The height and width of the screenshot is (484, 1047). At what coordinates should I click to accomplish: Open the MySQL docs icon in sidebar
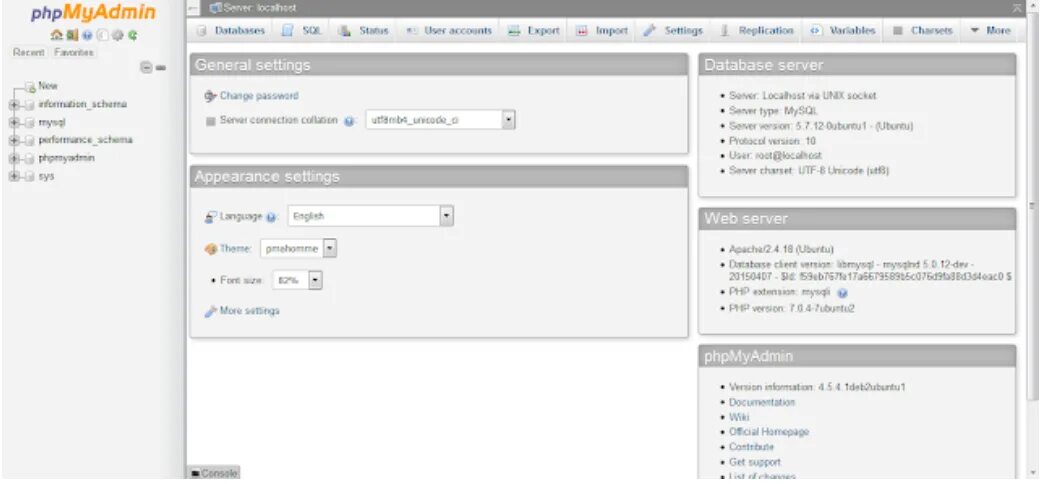[x=102, y=35]
